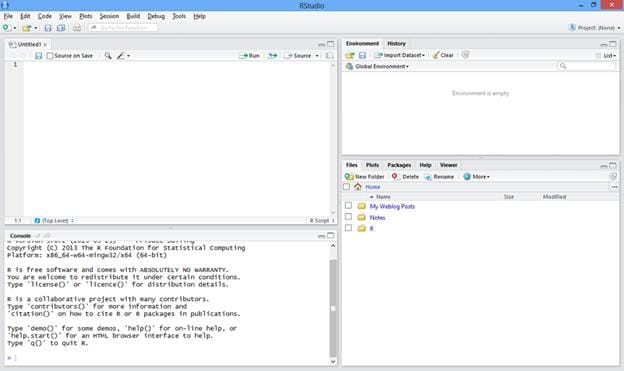
Task: Switch to the Plots tab
Action: click(x=372, y=165)
